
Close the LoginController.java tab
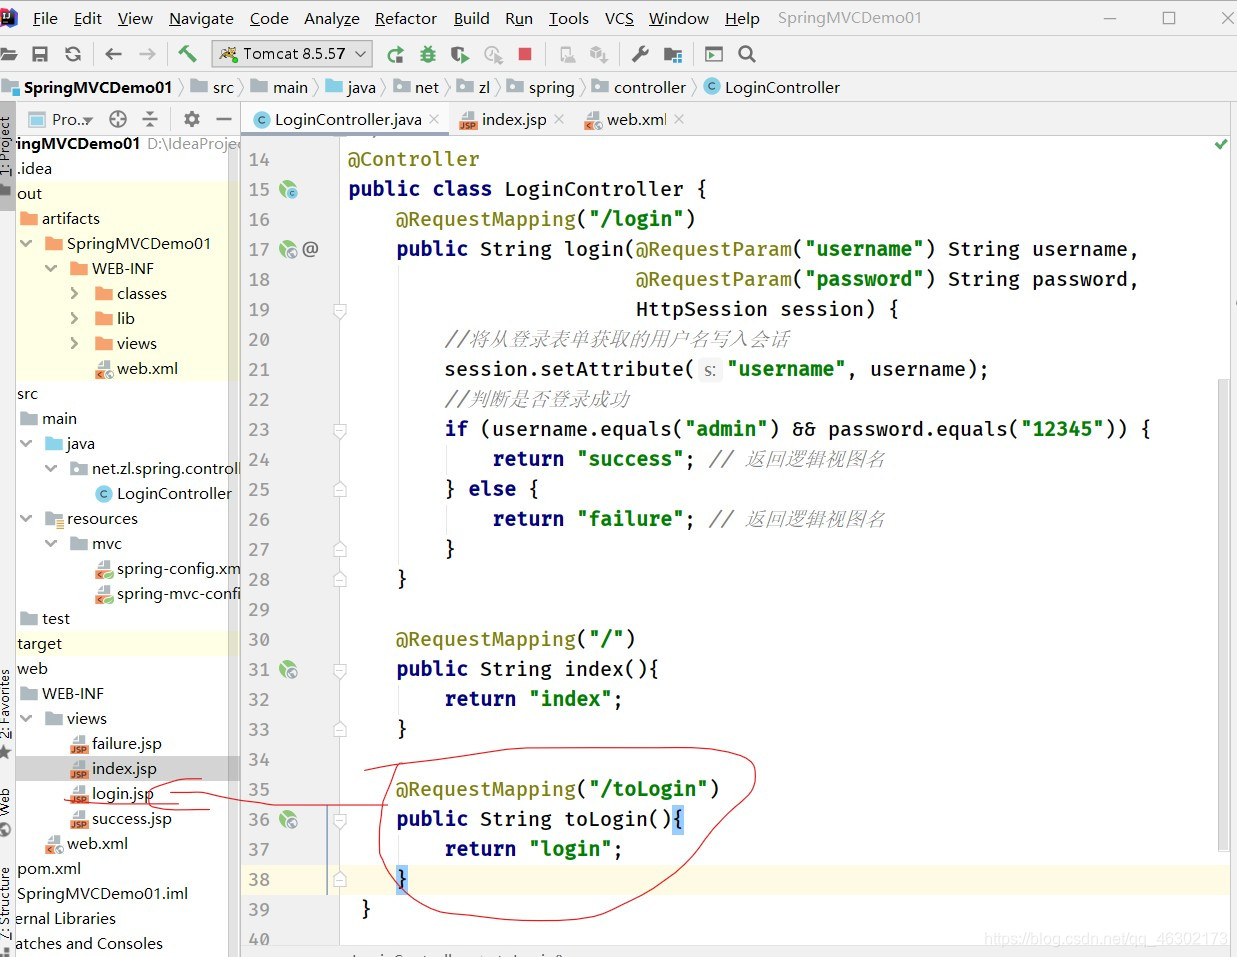pos(434,119)
